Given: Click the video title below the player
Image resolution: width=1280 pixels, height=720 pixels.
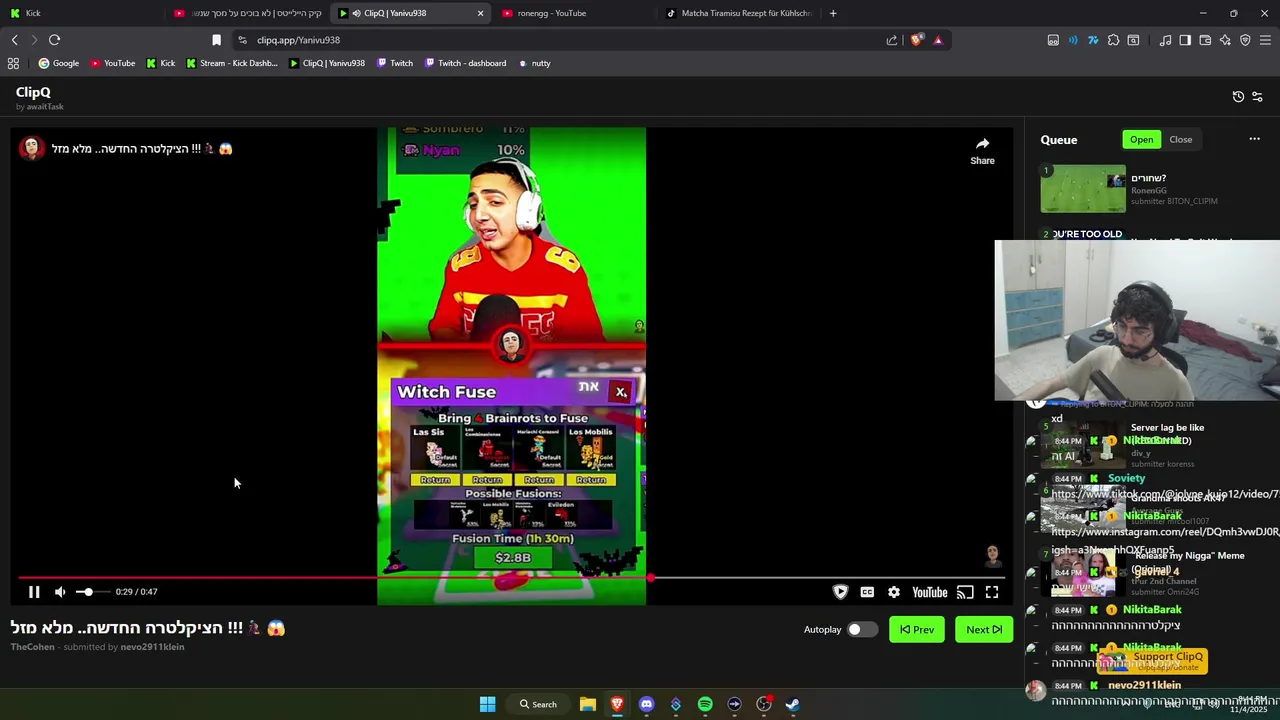Looking at the screenshot, I should (x=148, y=628).
